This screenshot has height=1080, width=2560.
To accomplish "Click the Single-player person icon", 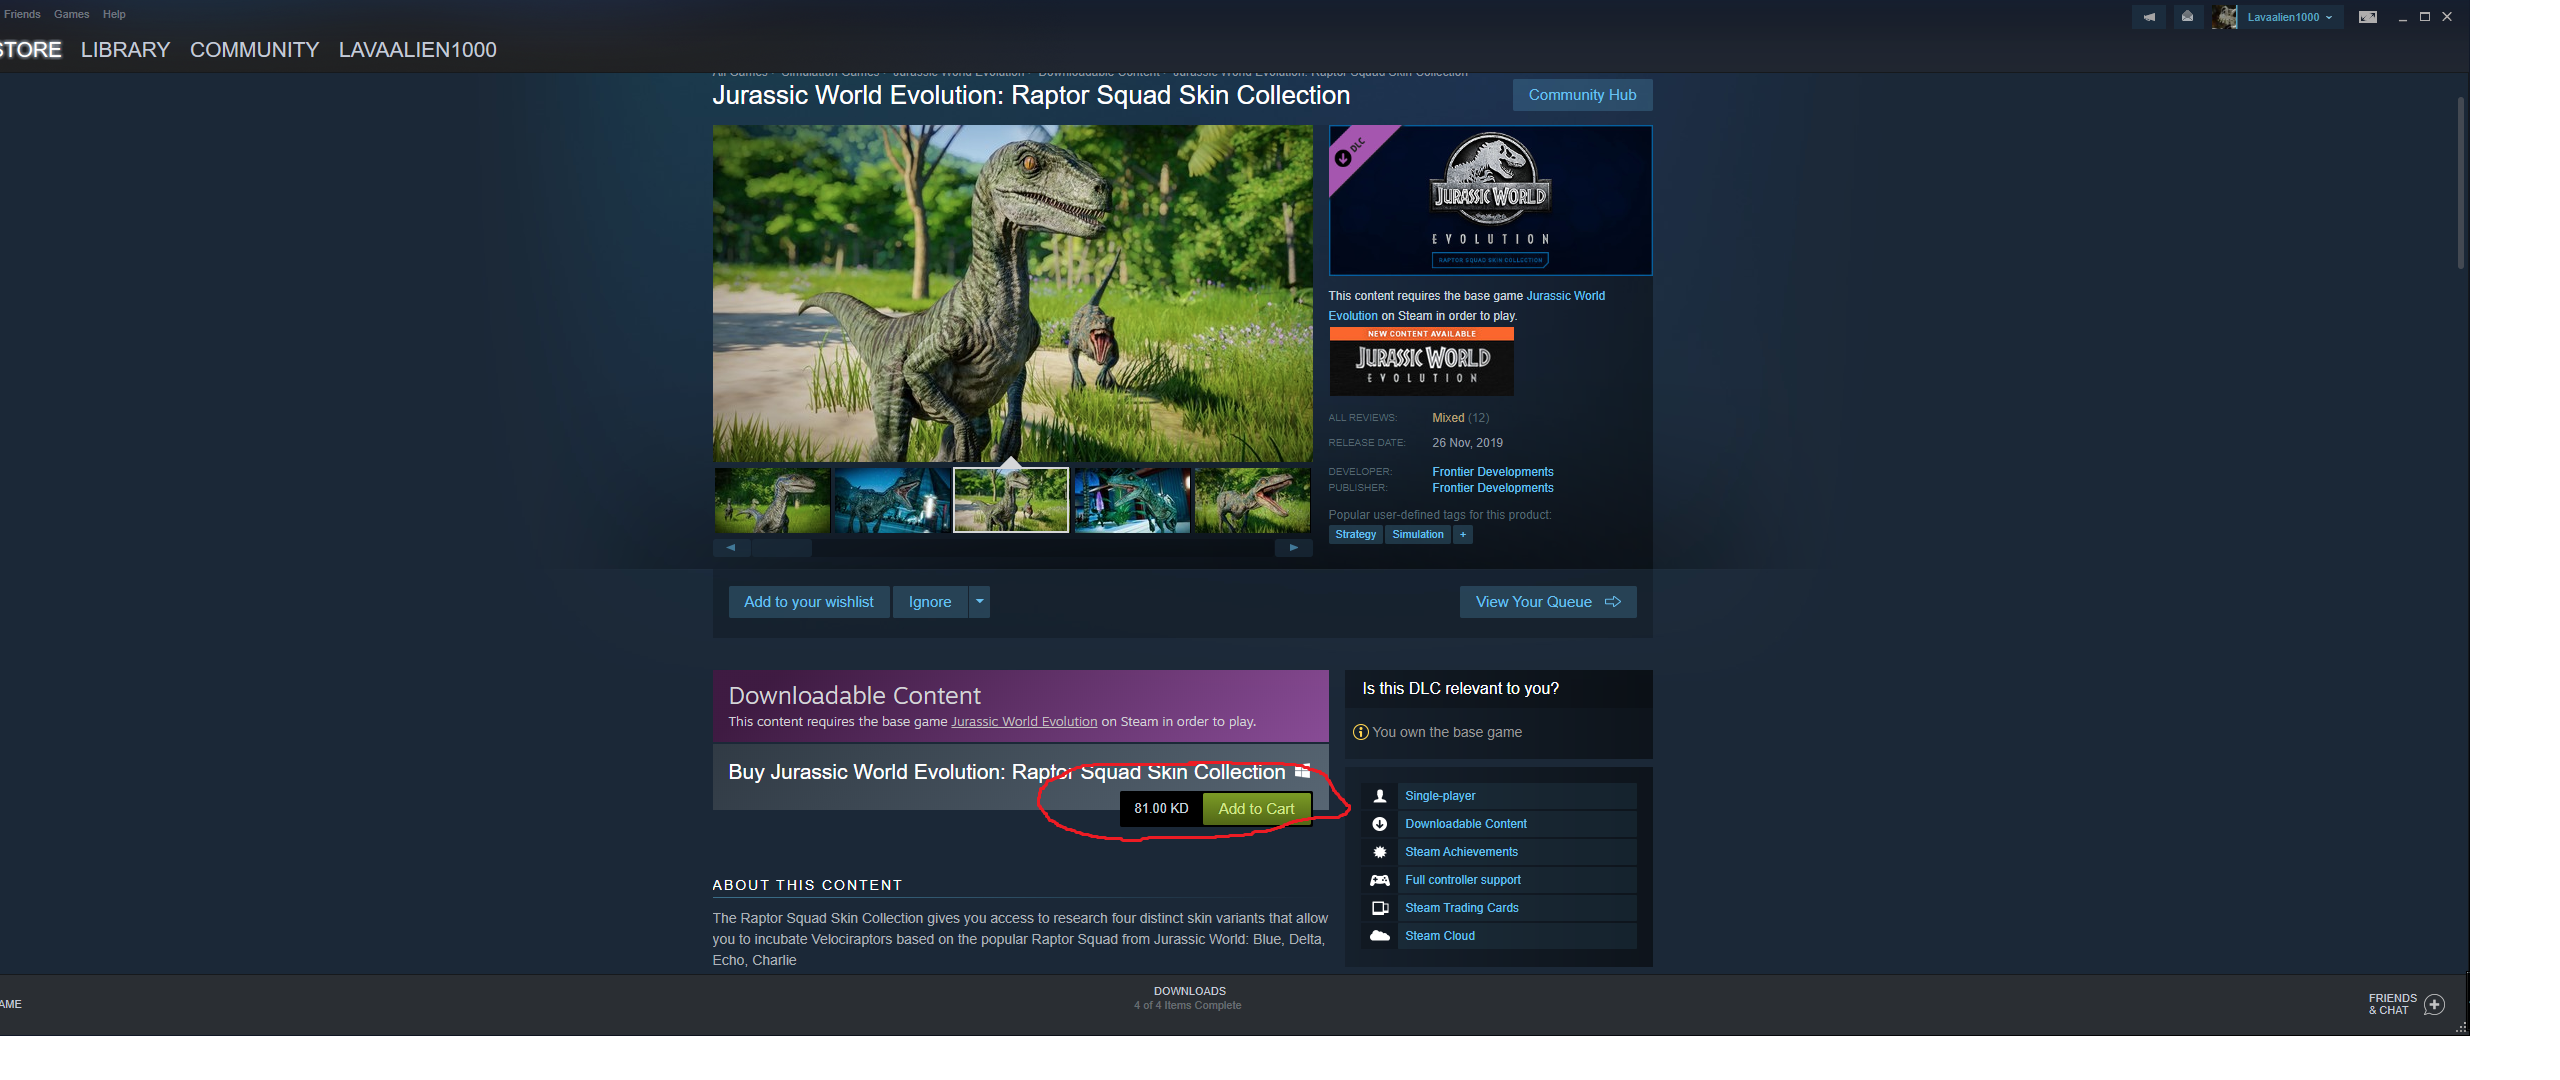I will tap(1380, 796).
